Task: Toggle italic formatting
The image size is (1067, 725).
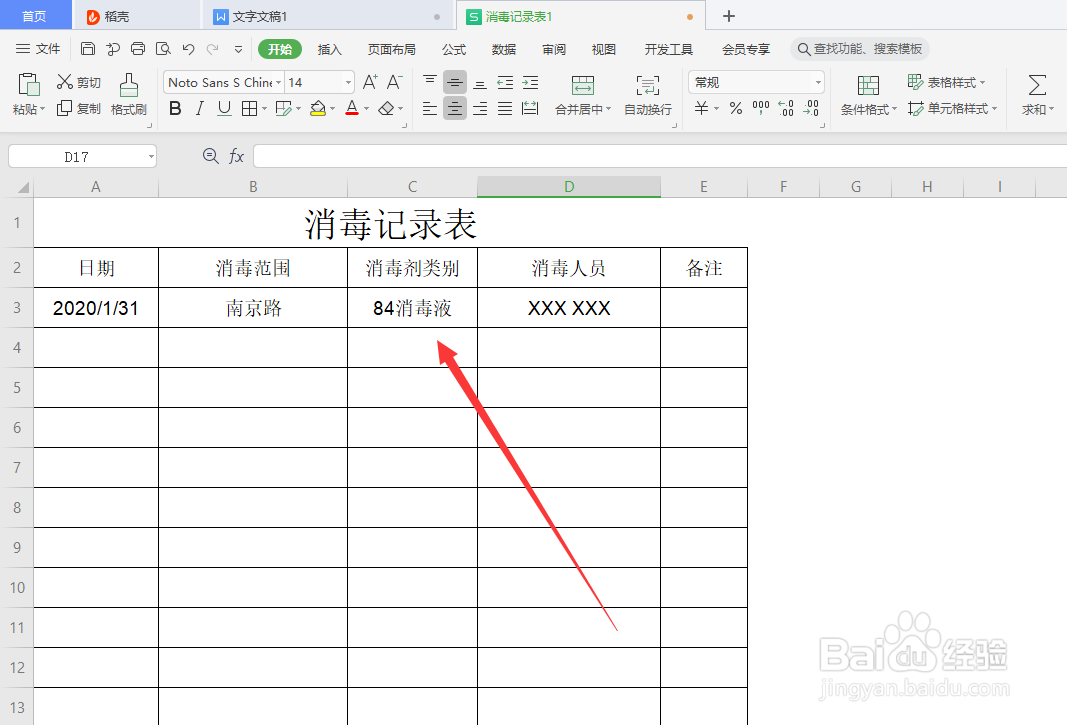Action: [199, 108]
